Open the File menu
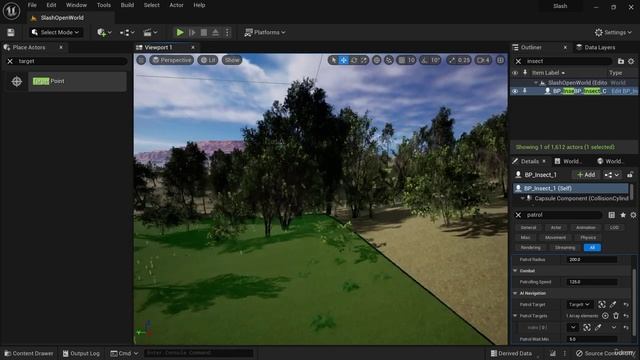The height and width of the screenshot is (360, 640). [32, 5]
